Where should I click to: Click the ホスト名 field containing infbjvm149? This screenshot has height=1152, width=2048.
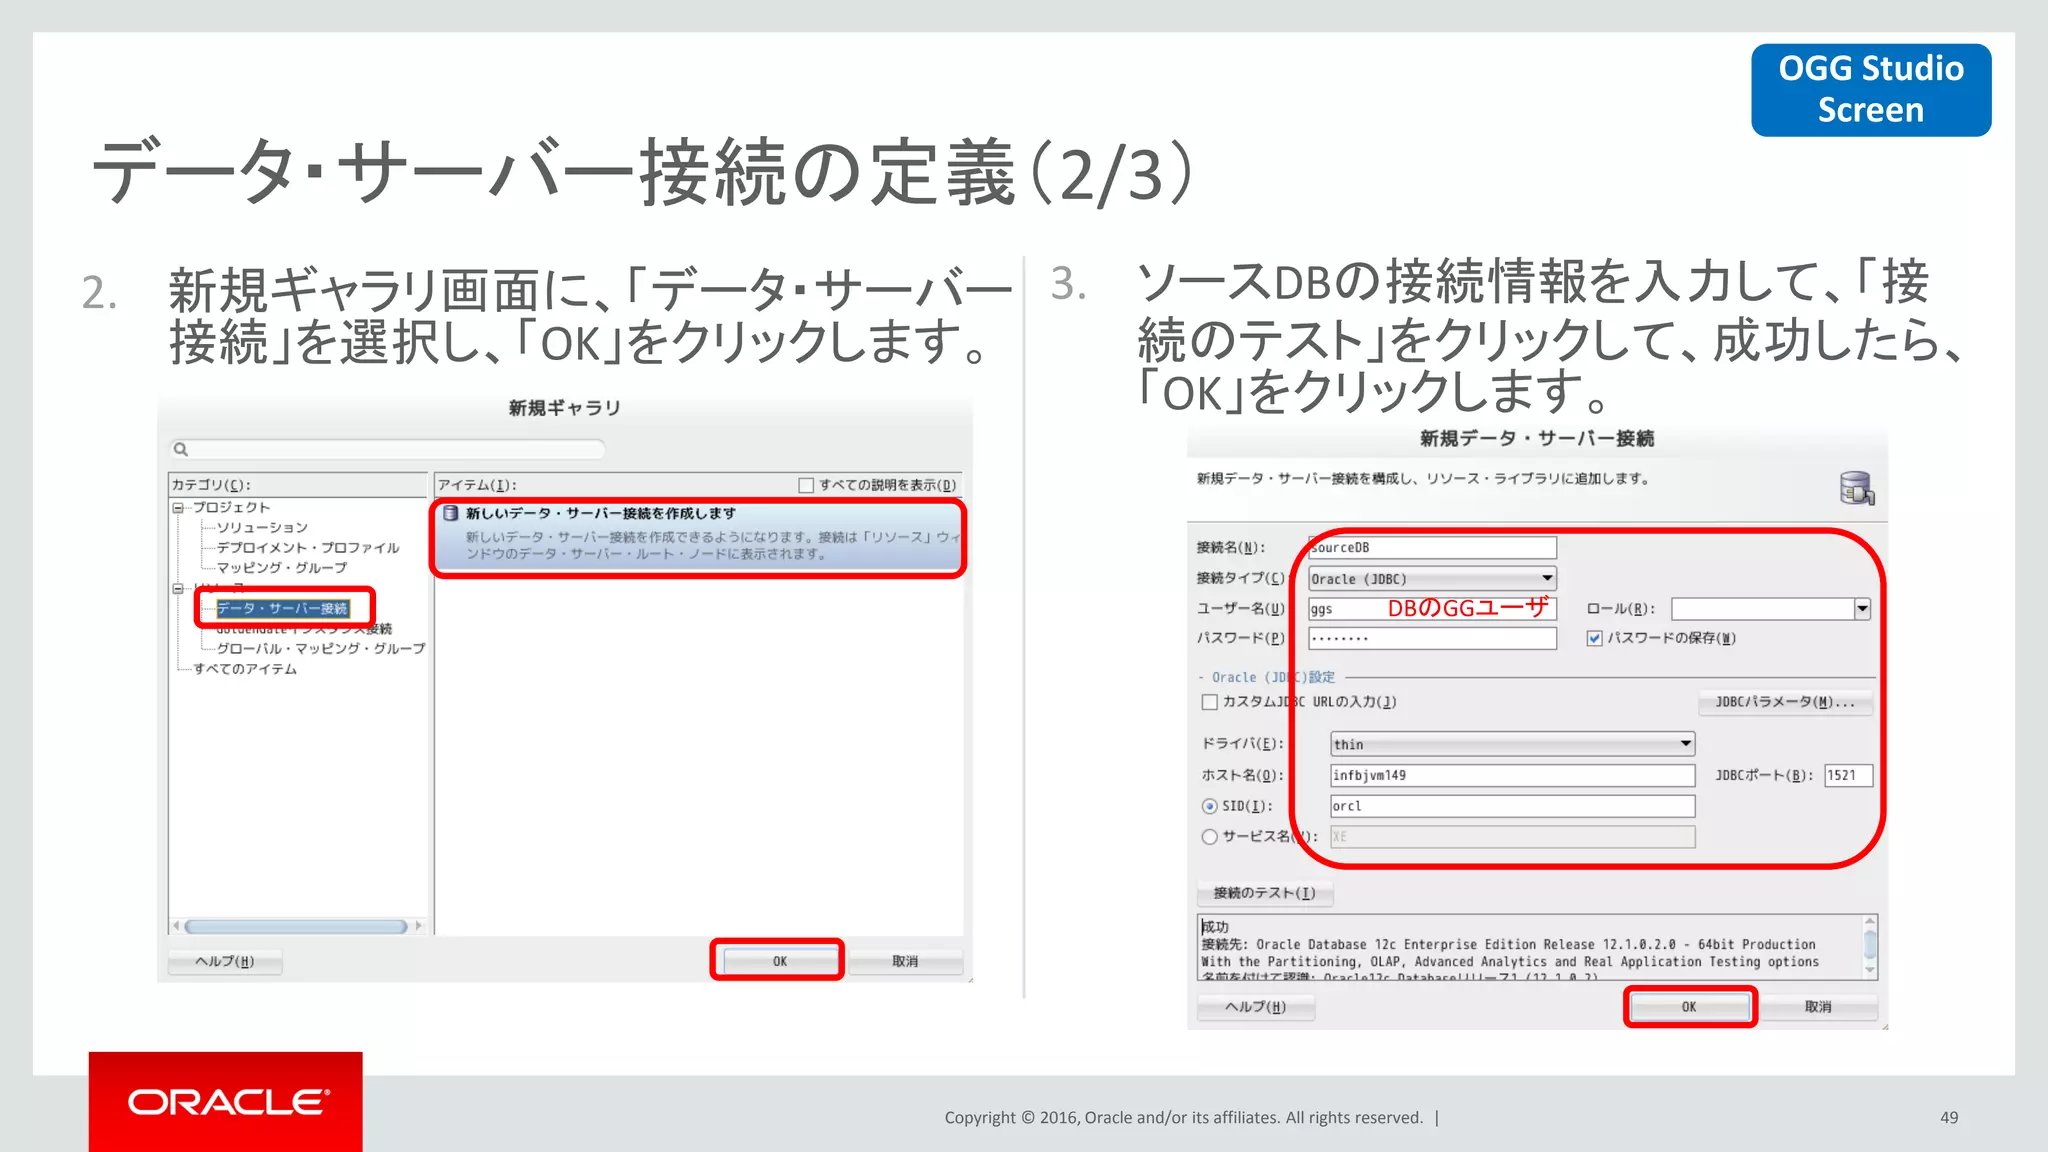click(1512, 775)
